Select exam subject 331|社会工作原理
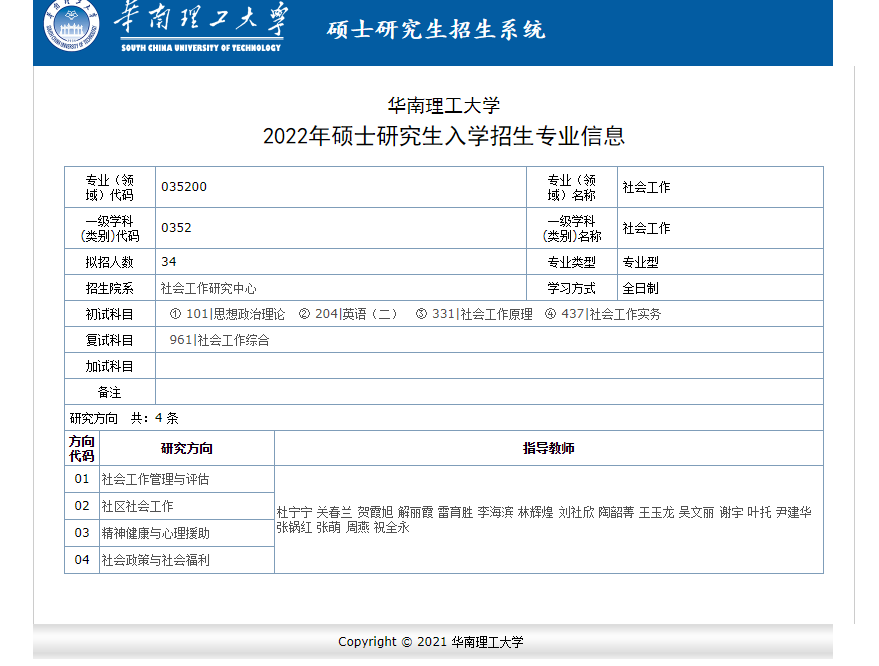 point(482,314)
